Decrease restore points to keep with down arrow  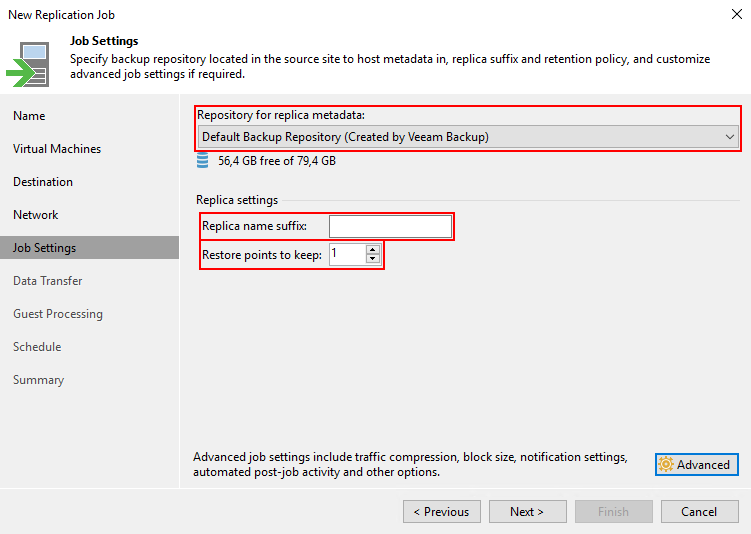coord(373,259)
